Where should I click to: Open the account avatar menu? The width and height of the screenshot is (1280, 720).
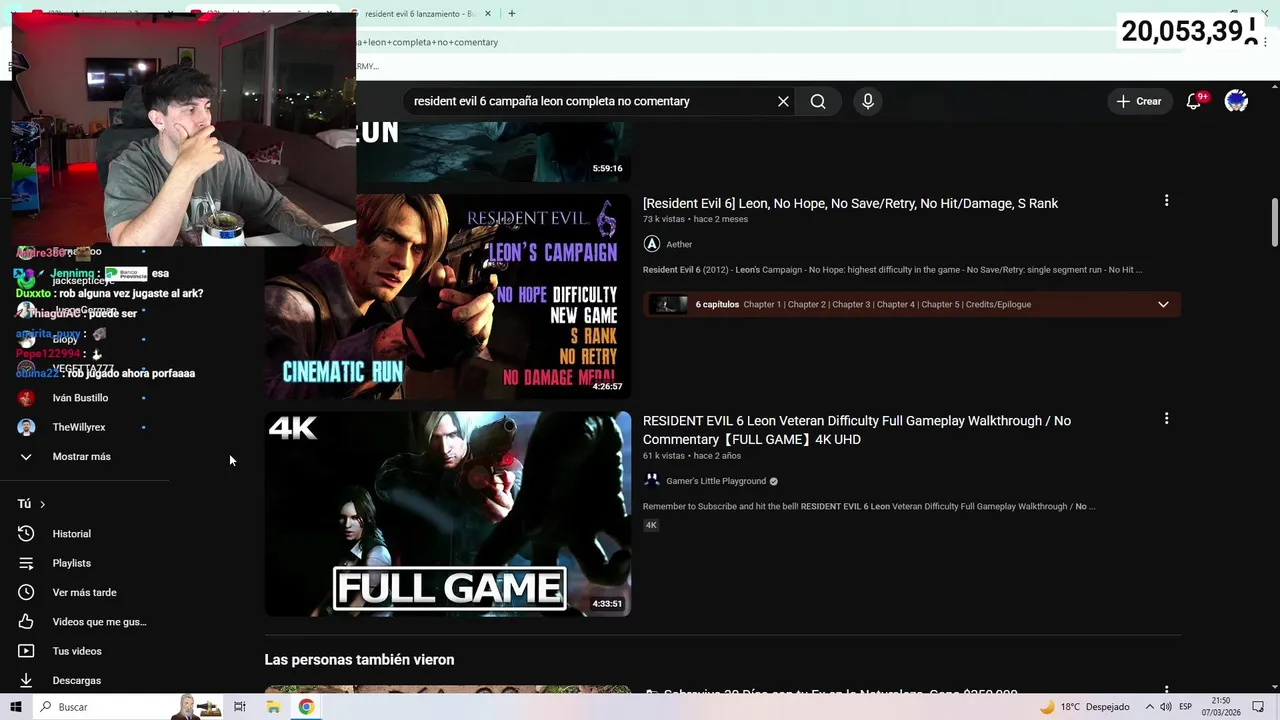tap(1236, 101)
